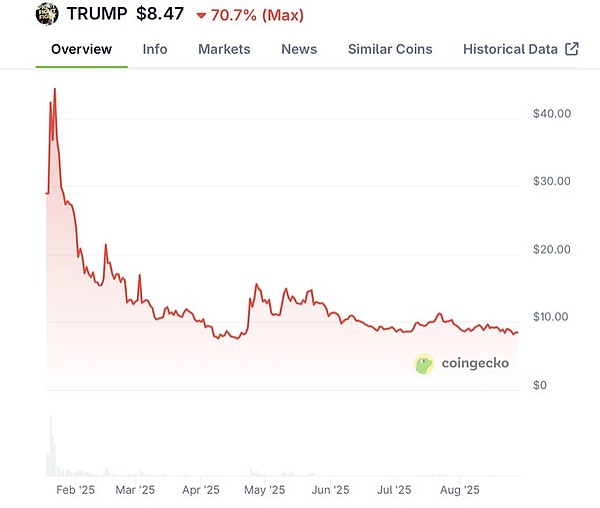Click the 70.7% (Max) change label
The height and width of the screenshot is (508, 600).
(257, 16)
